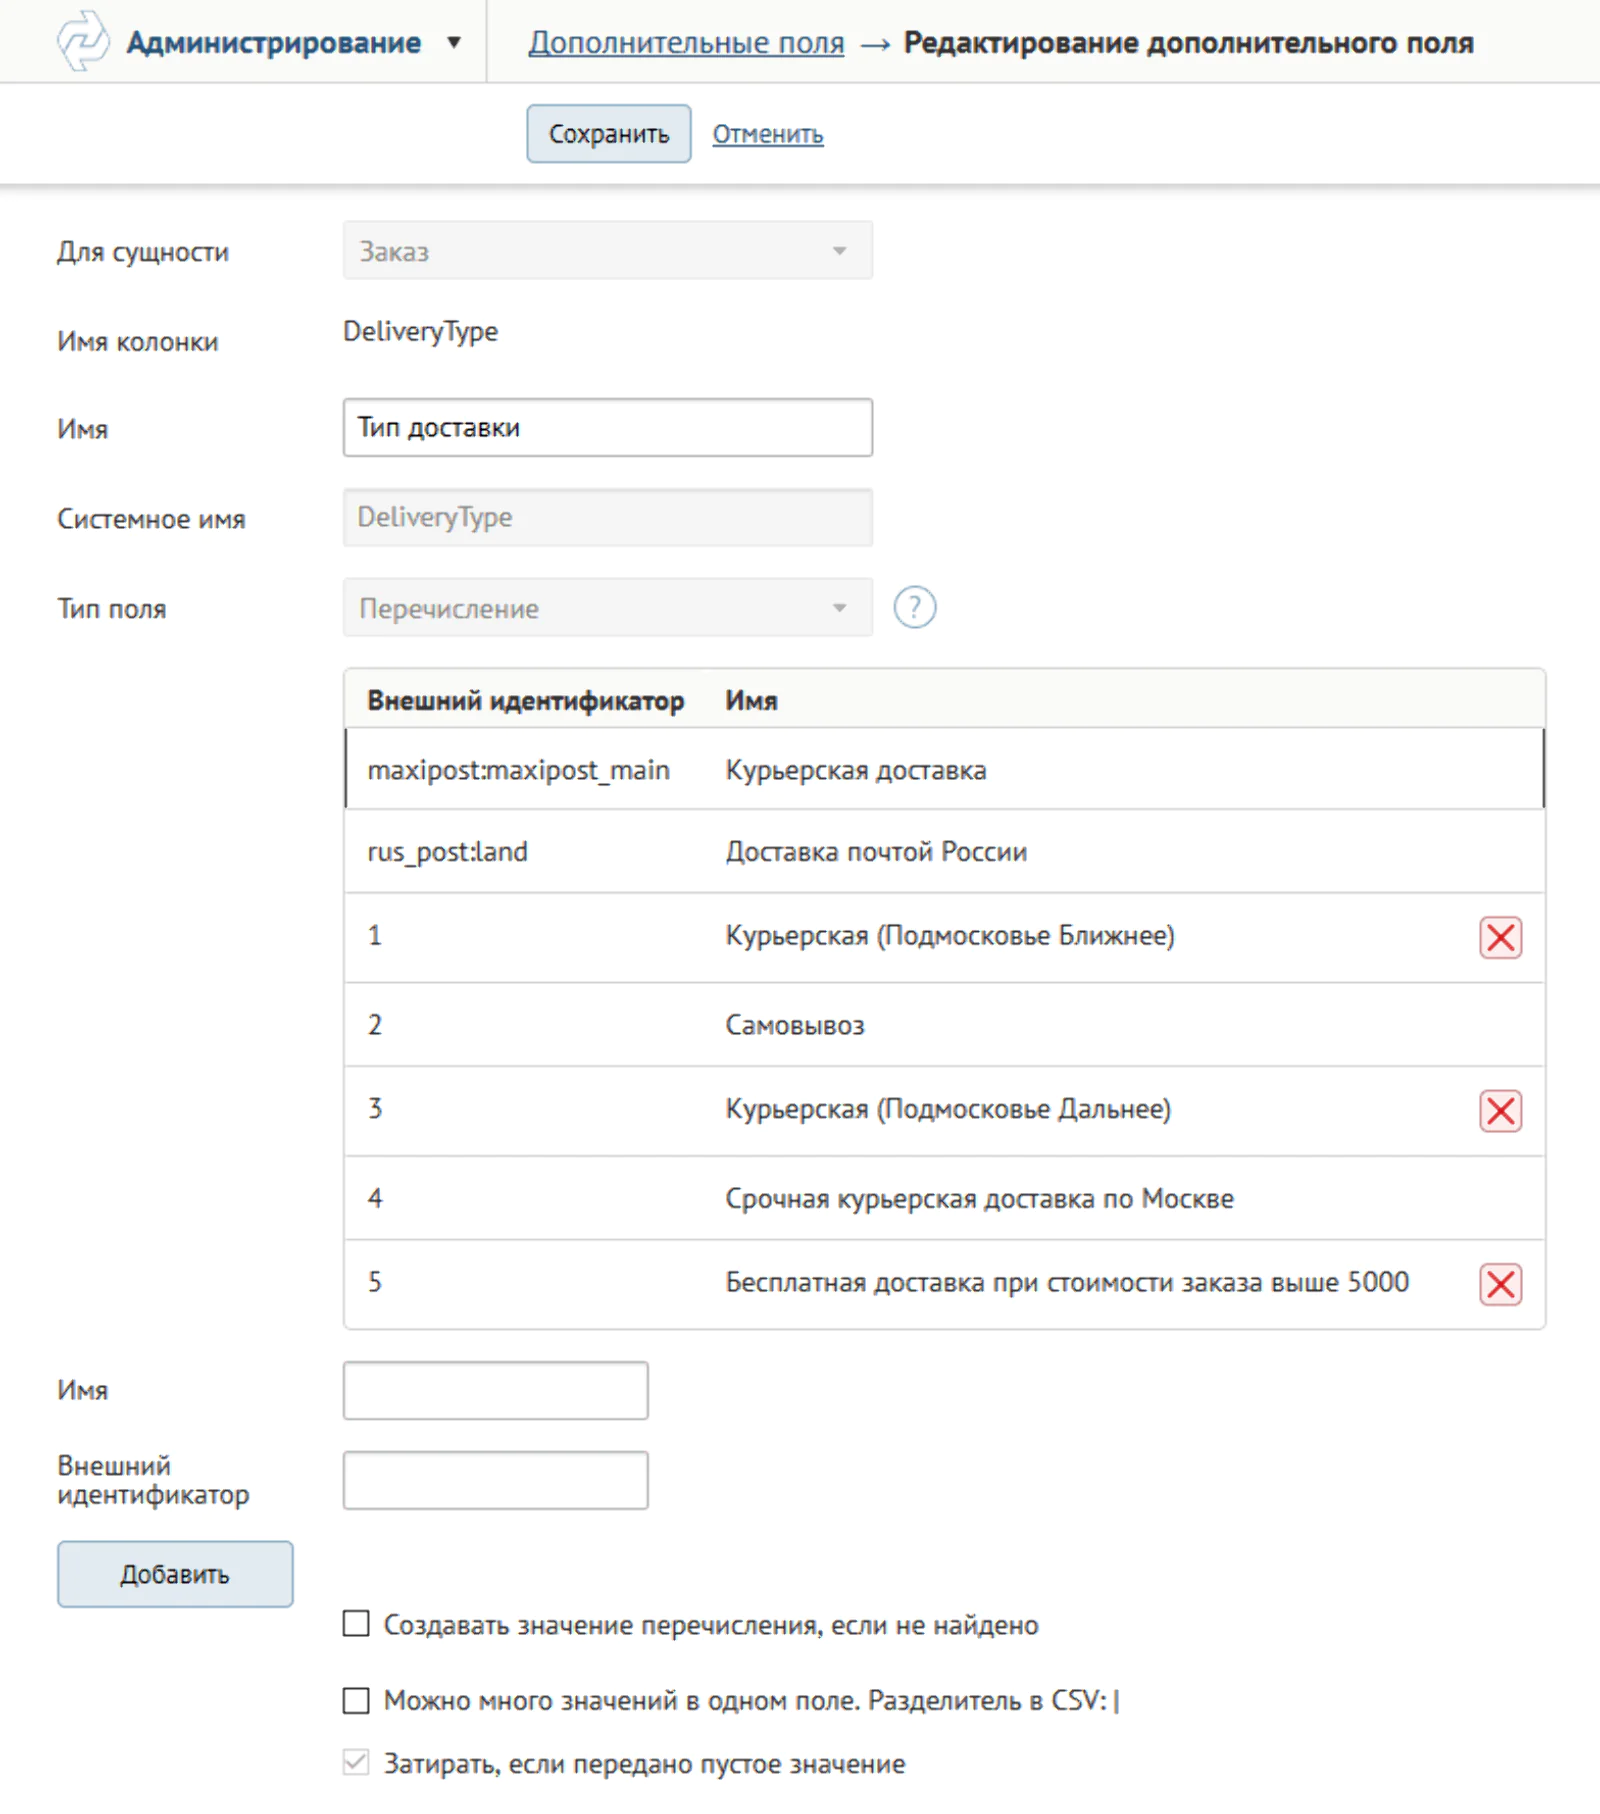Open the Тип поля Перечисление dropdown

tap(607, 607)
